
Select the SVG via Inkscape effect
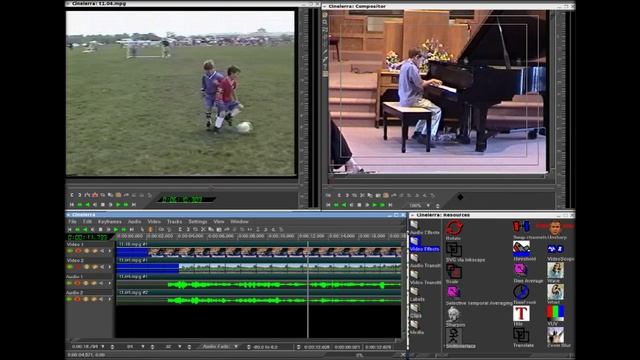click(x=454, y=249)
